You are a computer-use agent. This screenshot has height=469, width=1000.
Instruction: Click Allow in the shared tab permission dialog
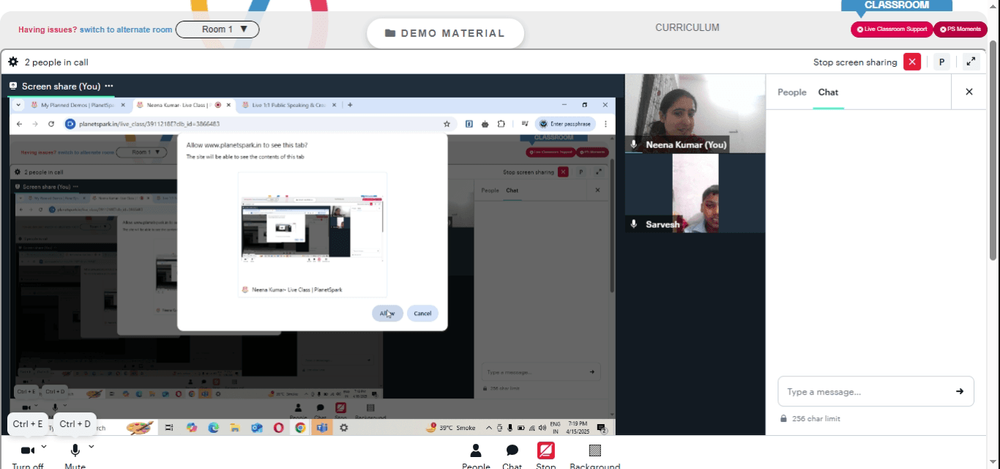(x=387, y=313)
